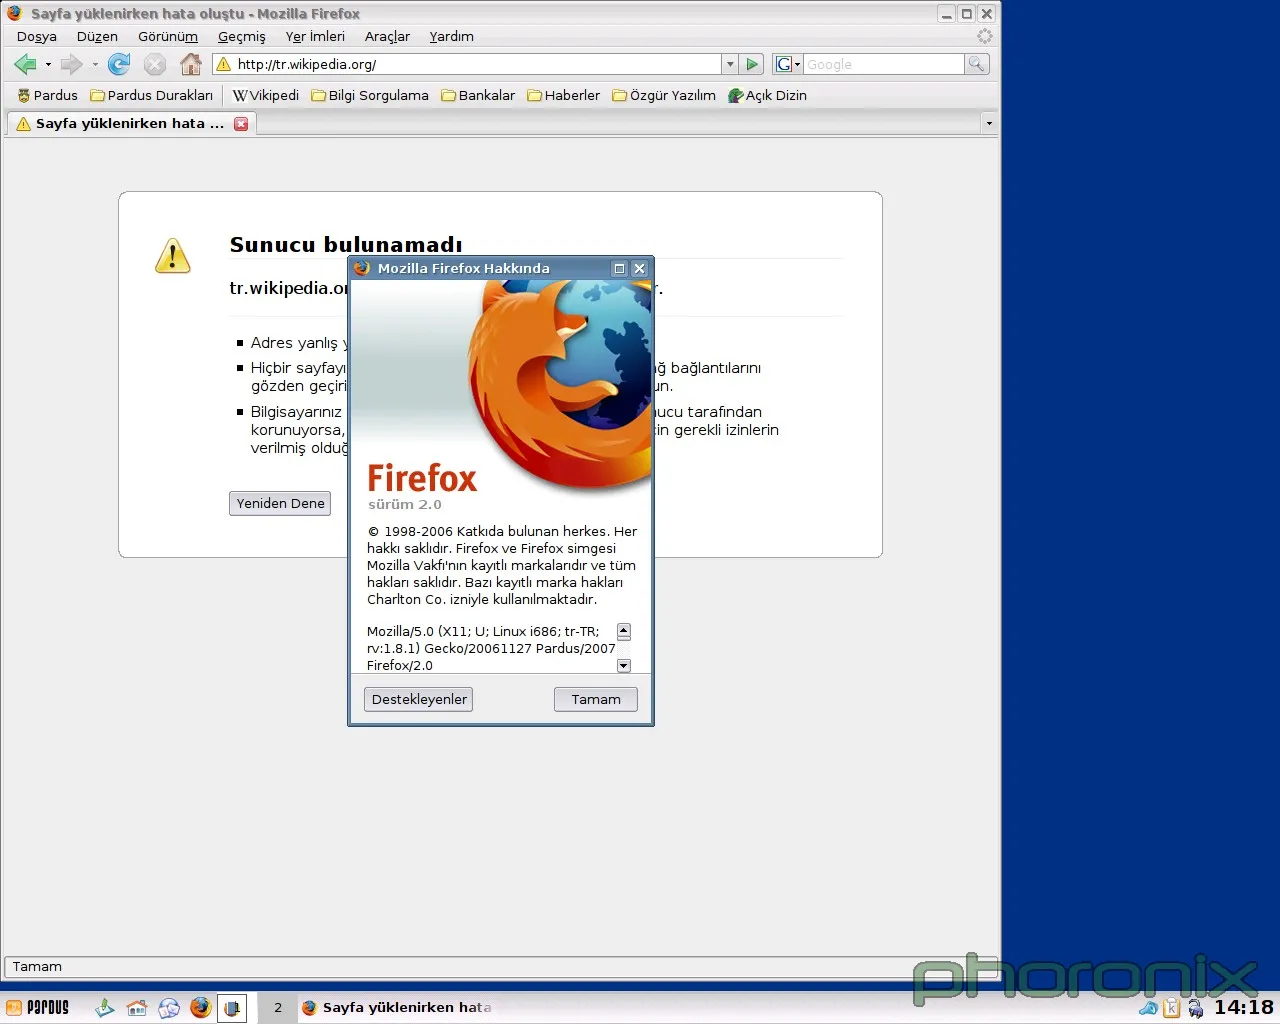Click the Destekleyenler button
The image size is (1280, 1024).
coord(418,700)
